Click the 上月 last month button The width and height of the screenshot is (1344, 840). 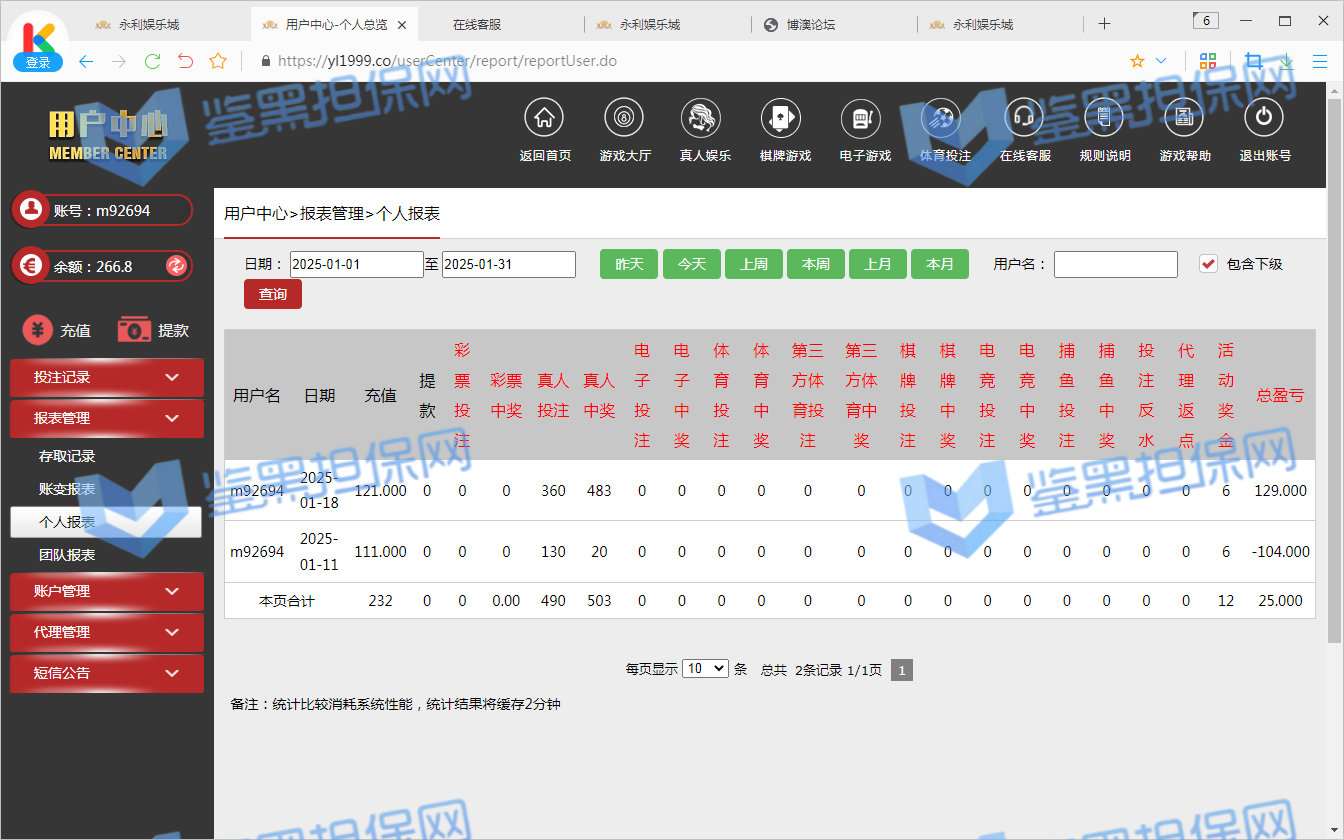click(x=877, y=264)
